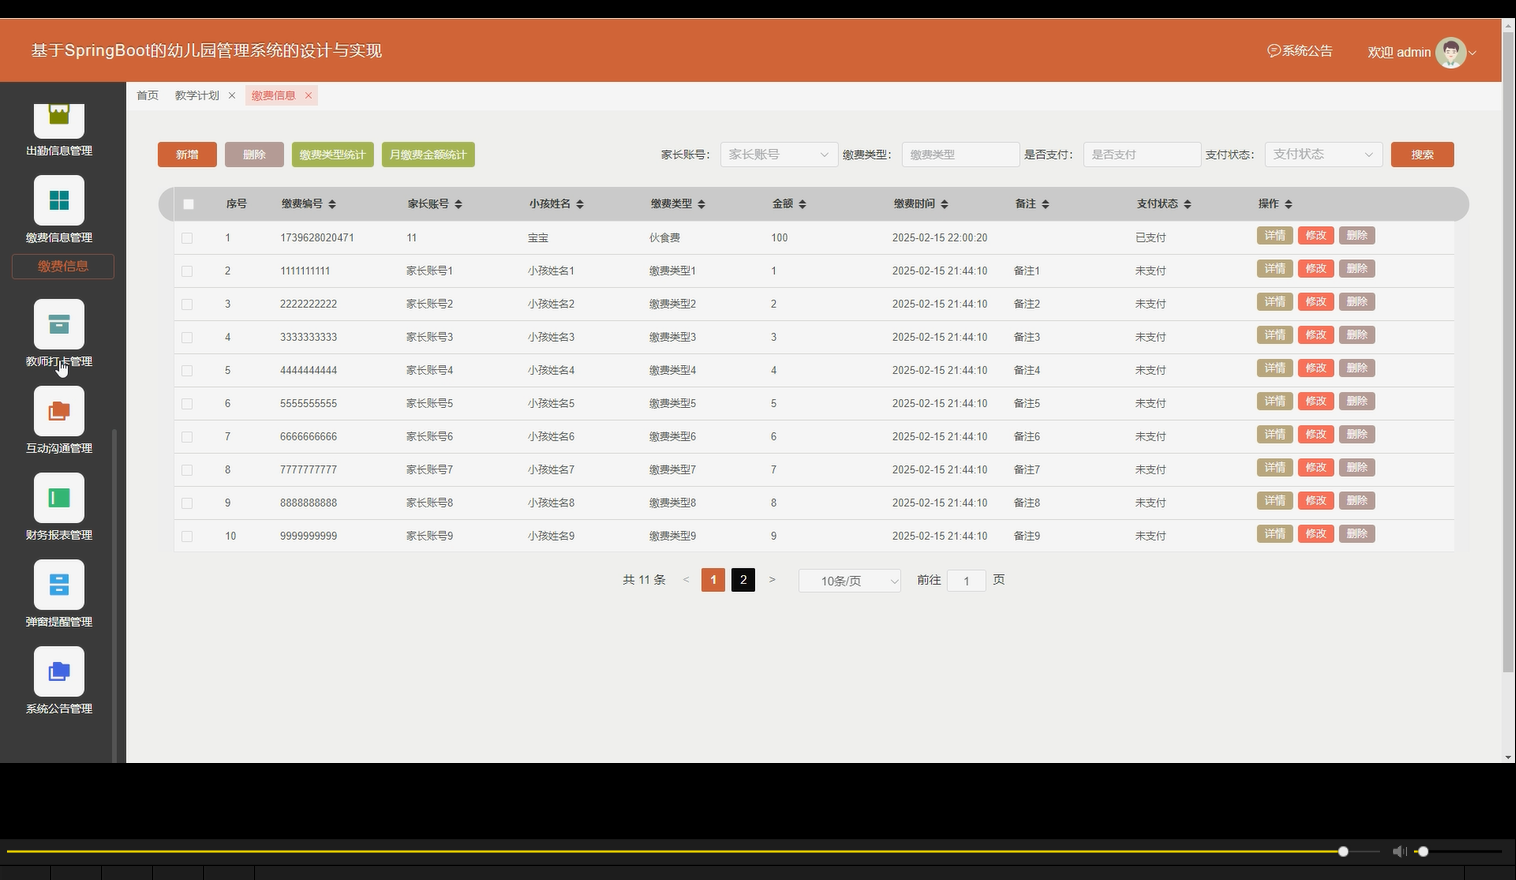Image resolution: width=1516 pixels, height=880 pixels.
Task: Go to page 2
Action: [x=743, y=580]
